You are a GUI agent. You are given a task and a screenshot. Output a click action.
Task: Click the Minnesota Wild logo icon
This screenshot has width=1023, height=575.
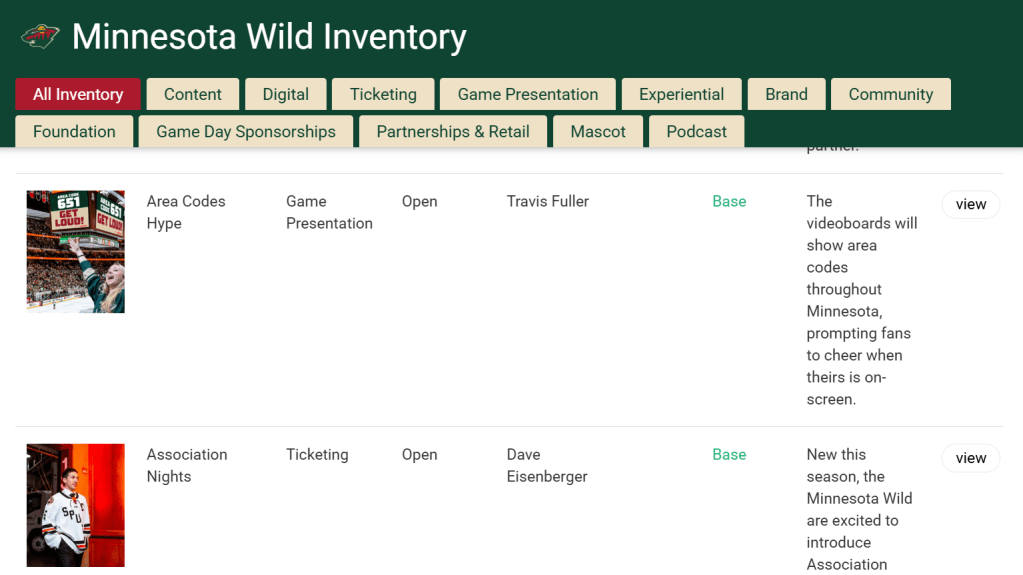tap(40, 37)
